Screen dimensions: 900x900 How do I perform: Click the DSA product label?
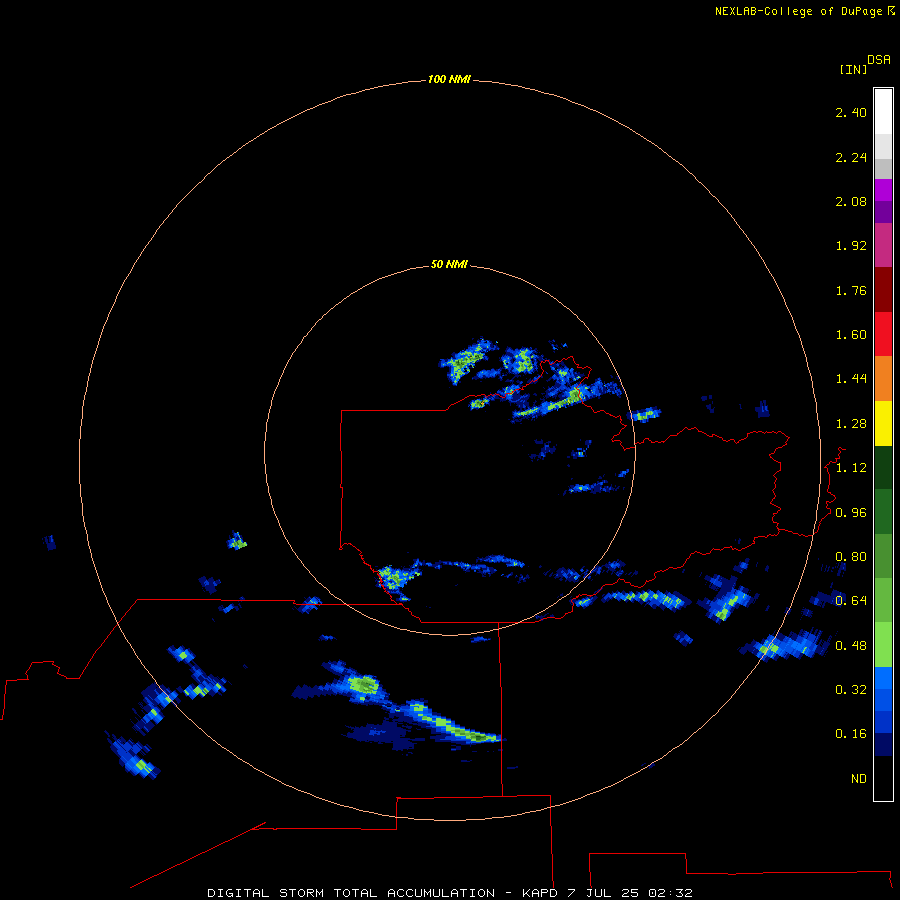(879, 60)
